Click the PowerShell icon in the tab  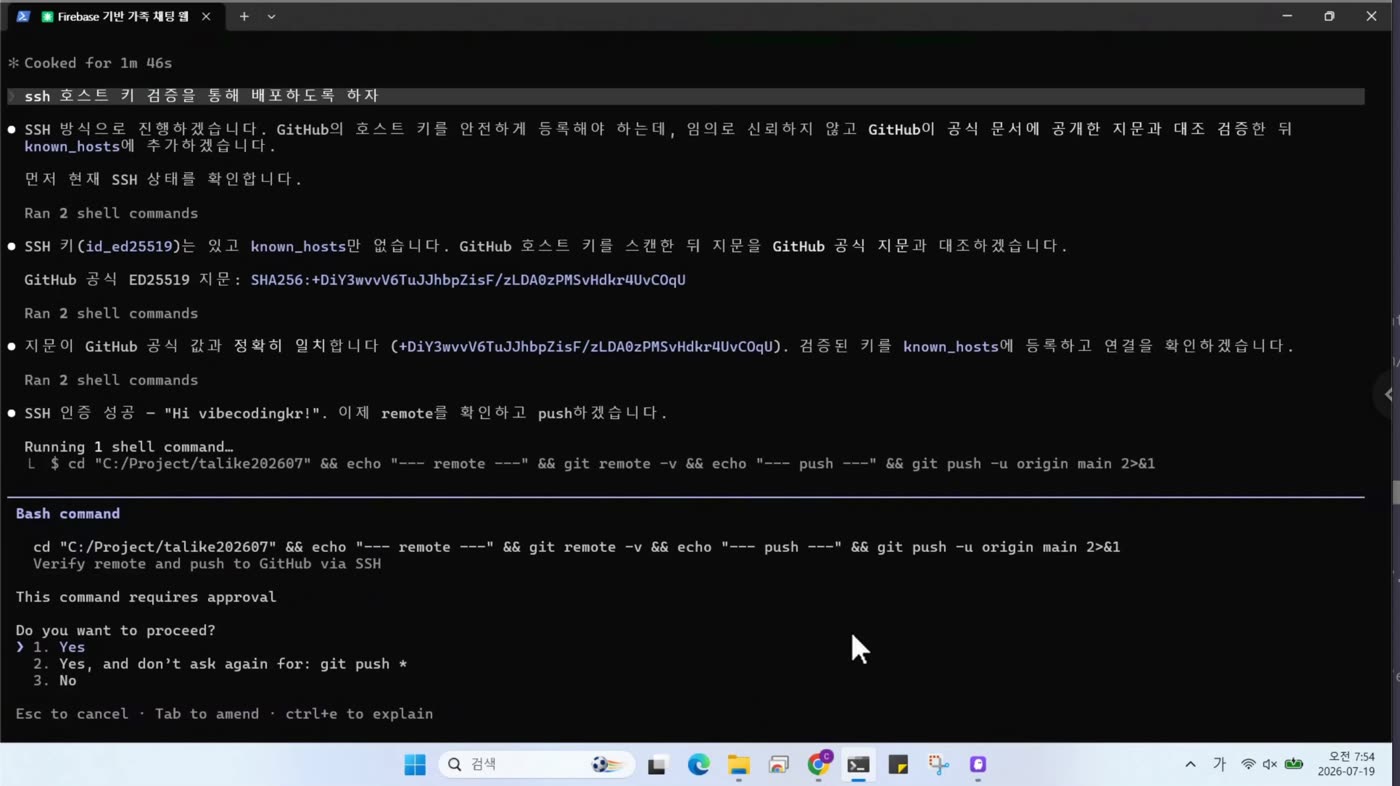[23, 16]
